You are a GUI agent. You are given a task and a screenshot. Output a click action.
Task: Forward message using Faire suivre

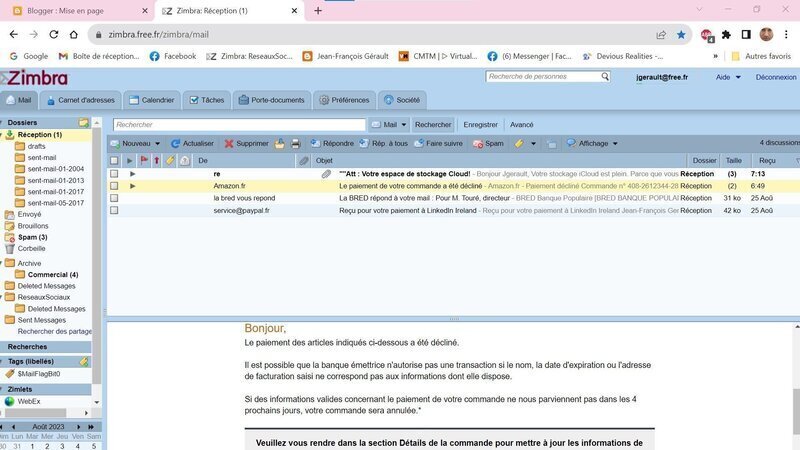tap(438, 143)
